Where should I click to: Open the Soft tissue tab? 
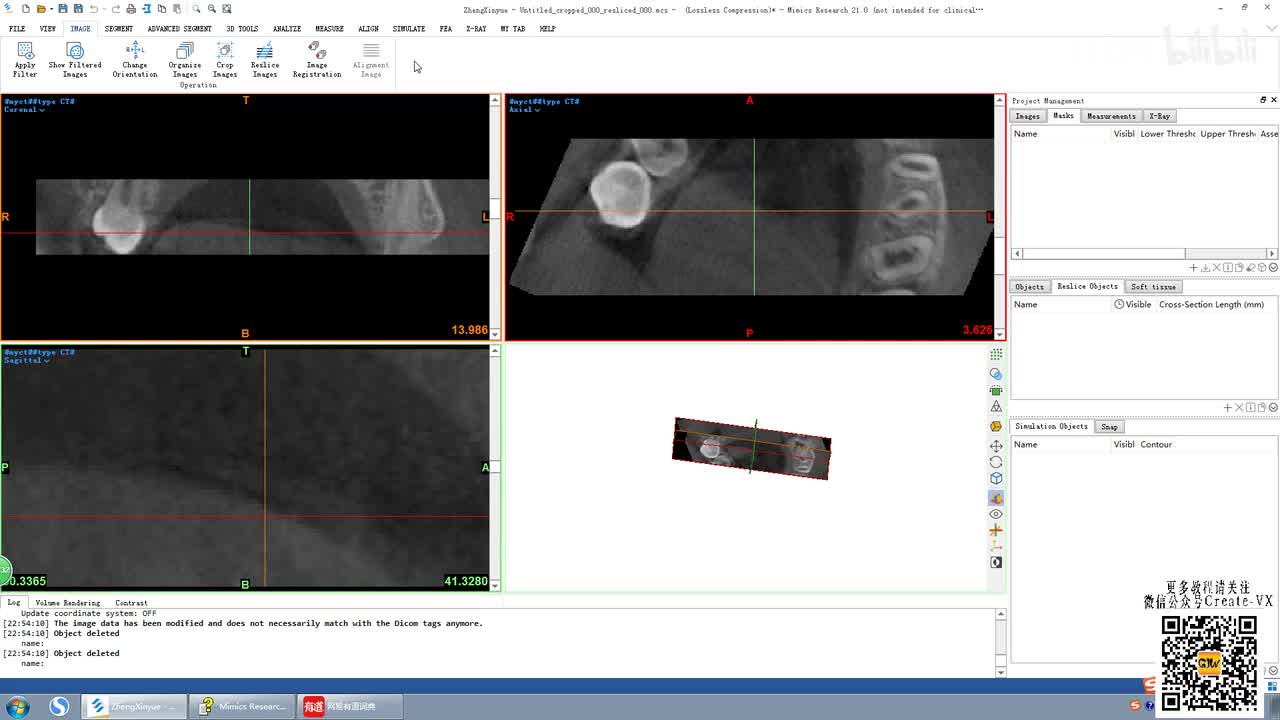[1154, 287]
